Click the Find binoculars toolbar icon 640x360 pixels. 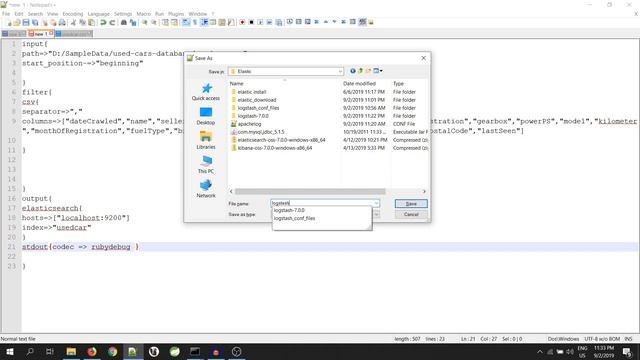coord(124,22)
